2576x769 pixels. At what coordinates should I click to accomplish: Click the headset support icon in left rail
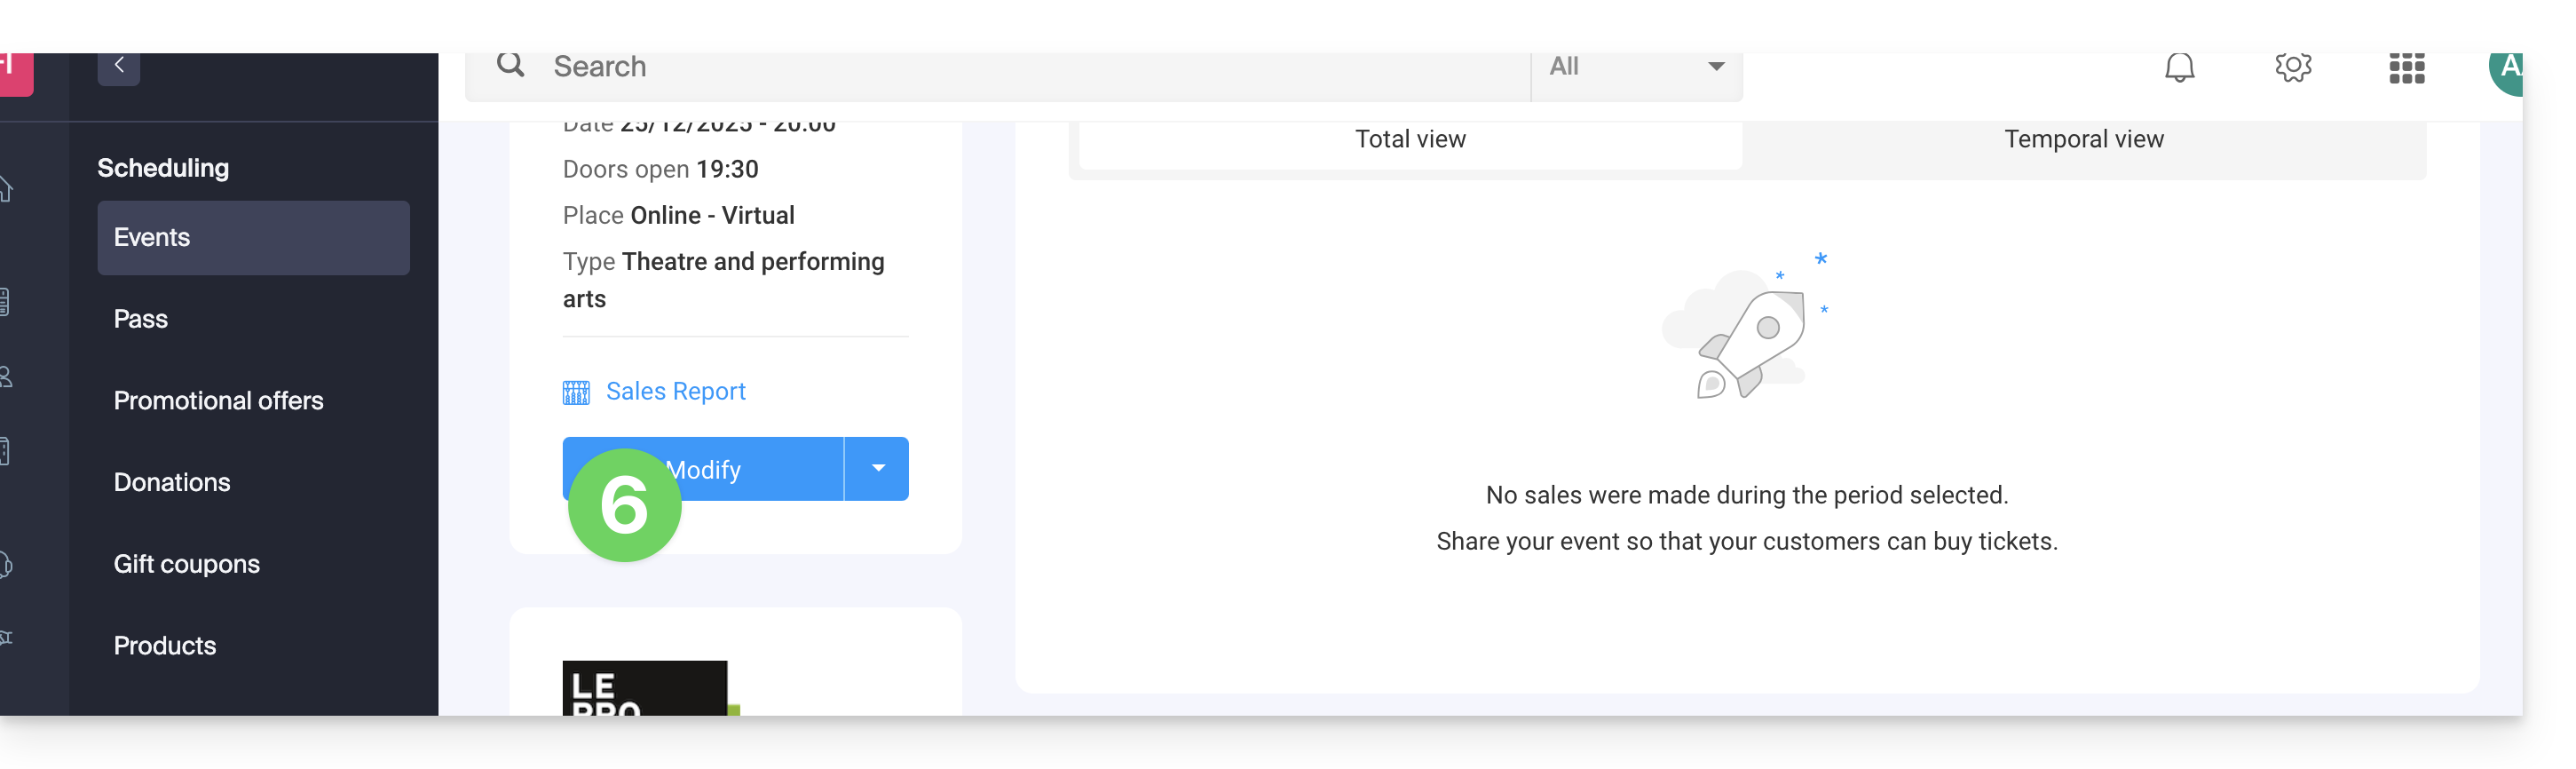click(6, 565)
